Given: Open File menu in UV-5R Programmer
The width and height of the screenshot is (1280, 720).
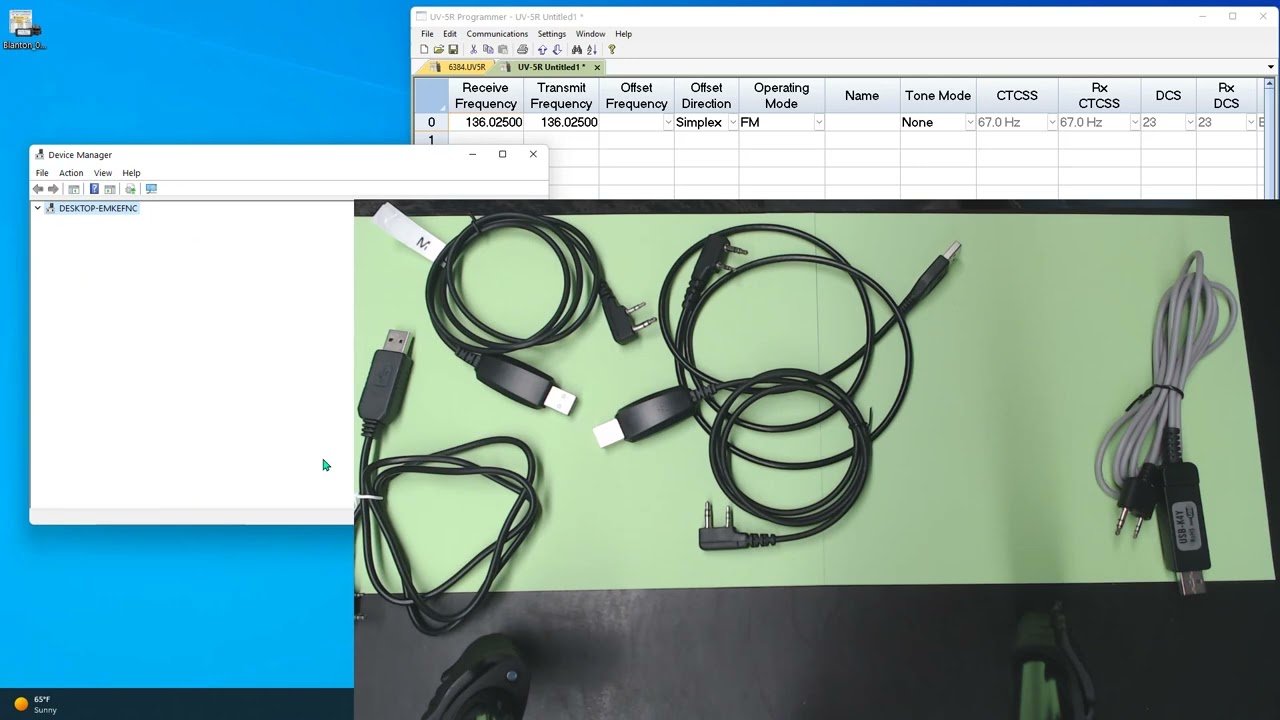Looking at the screenshot, I should pyautogui.click(x=427, y=34).
